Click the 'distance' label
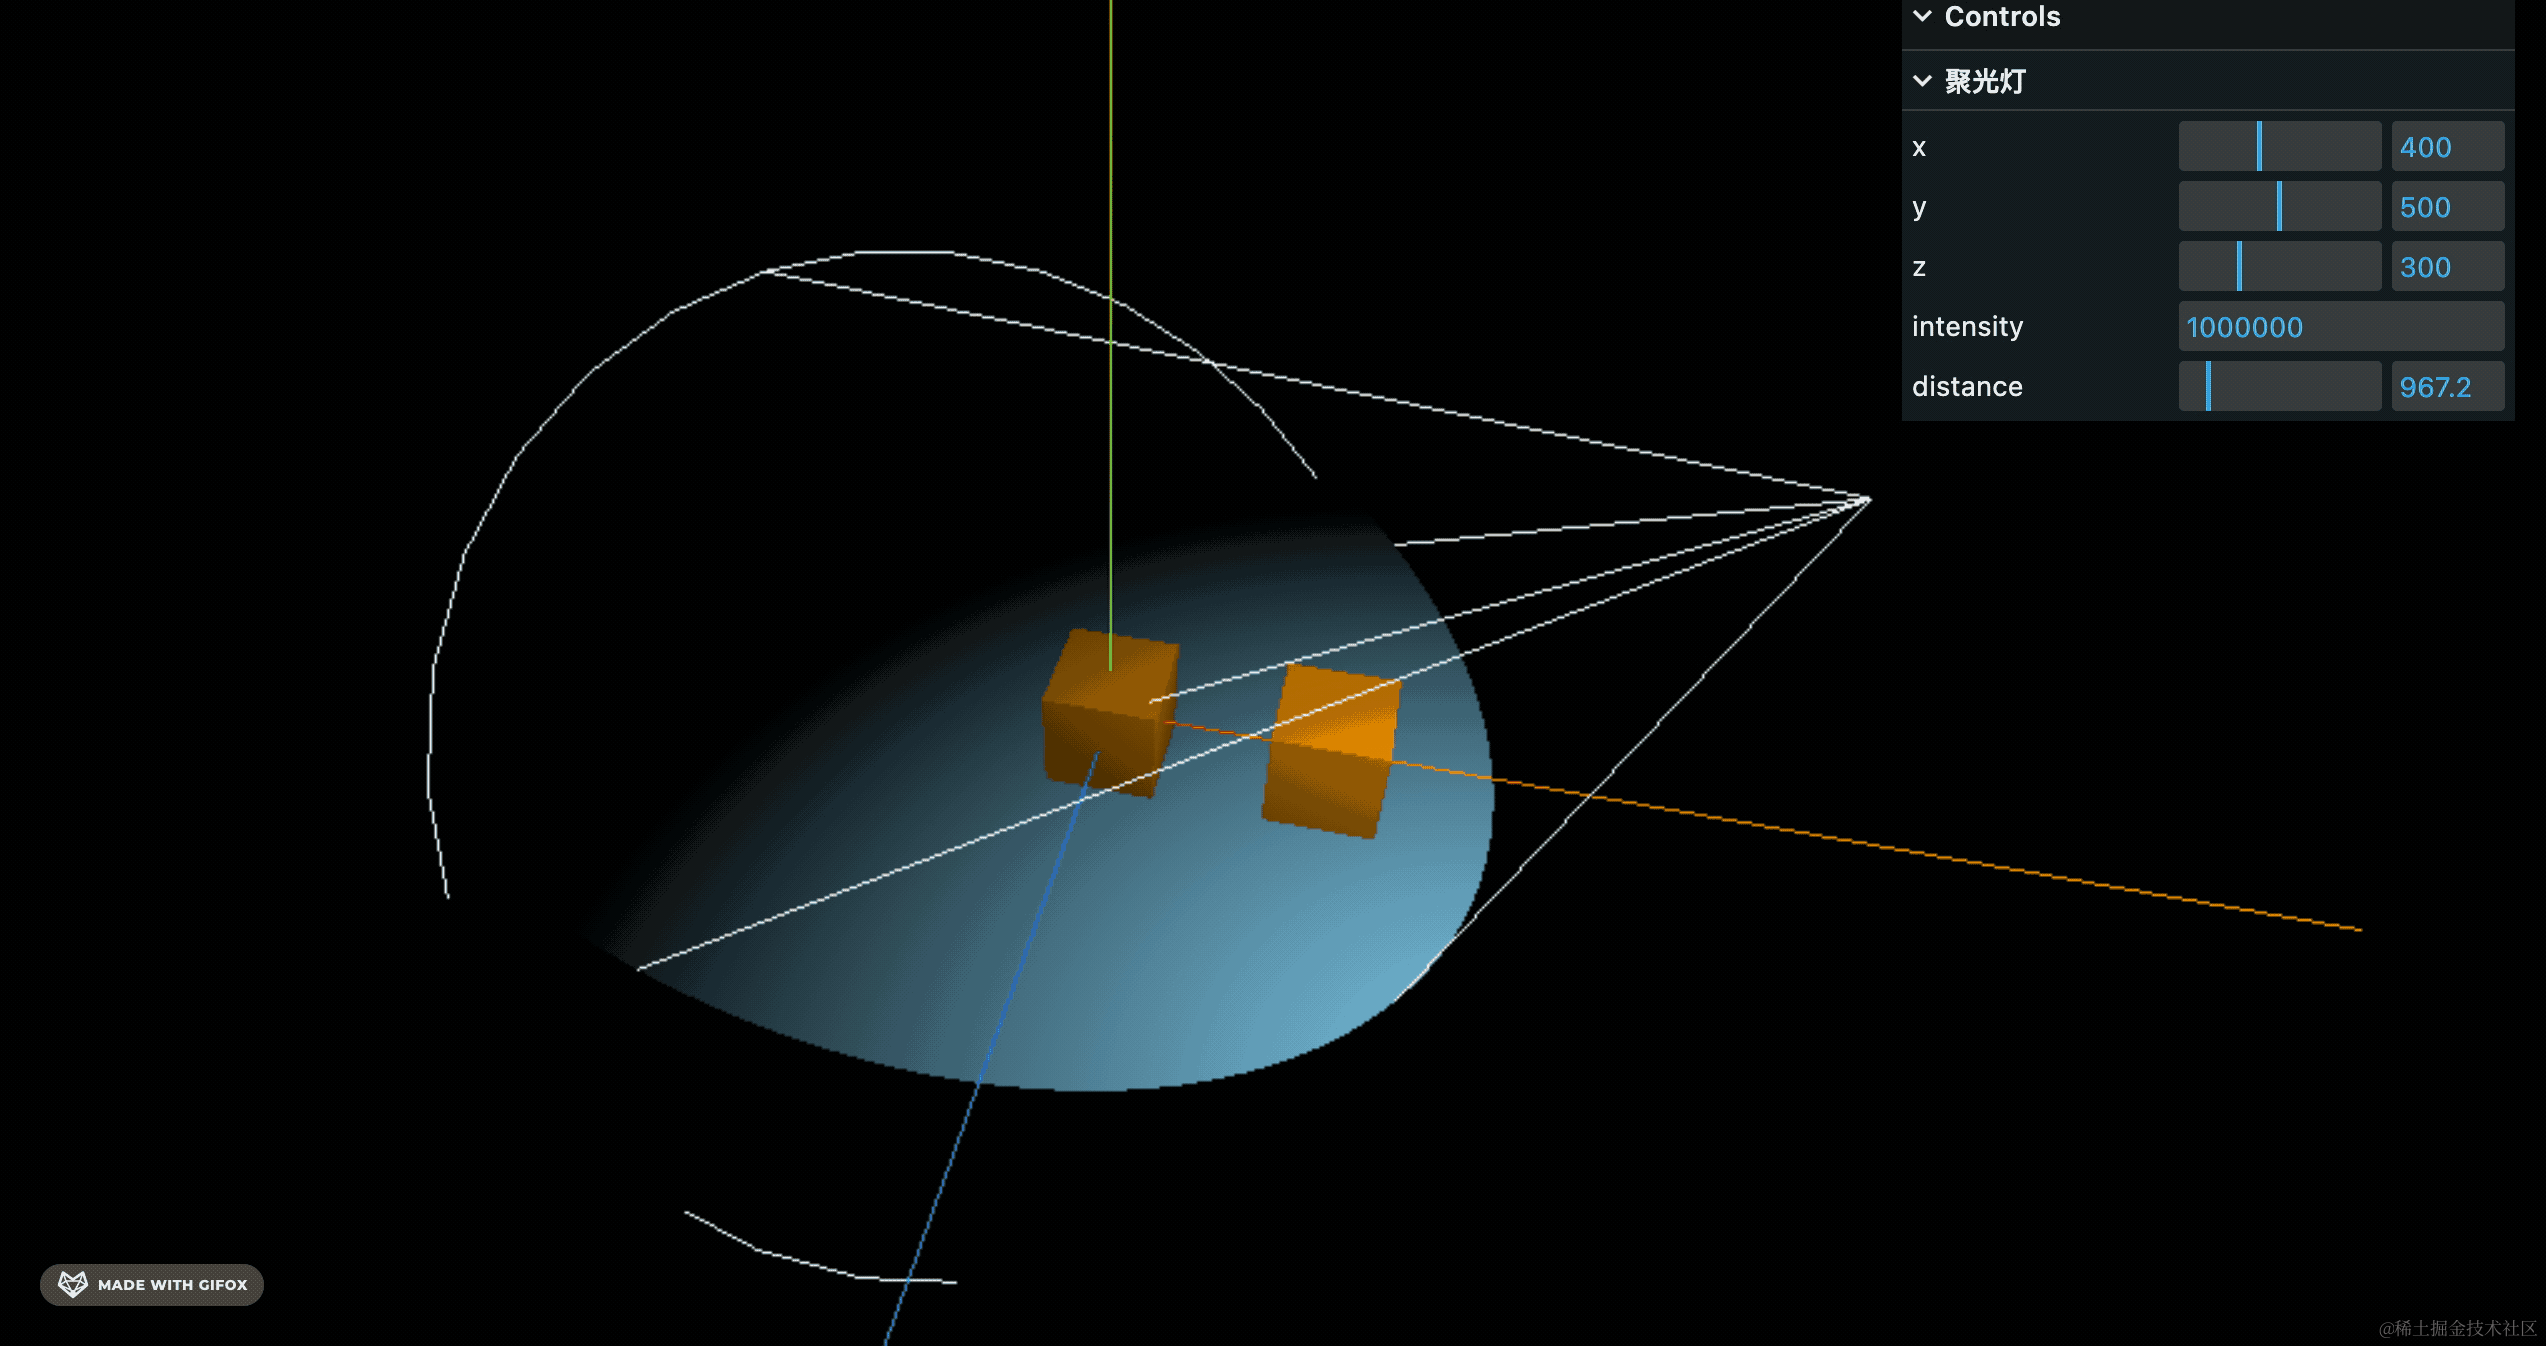This screenshot has height=1346, width=2546. click(x=1967, y=387)
